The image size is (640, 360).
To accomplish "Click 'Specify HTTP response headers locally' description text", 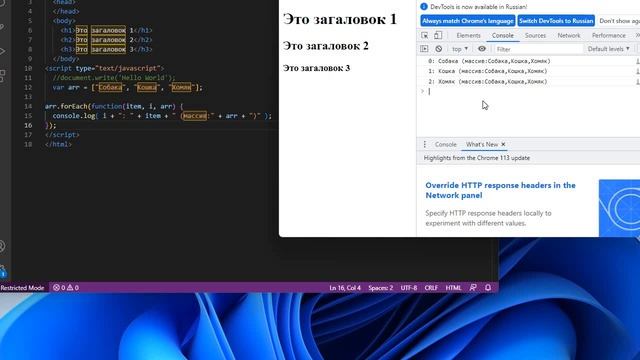I will [488, 218].
